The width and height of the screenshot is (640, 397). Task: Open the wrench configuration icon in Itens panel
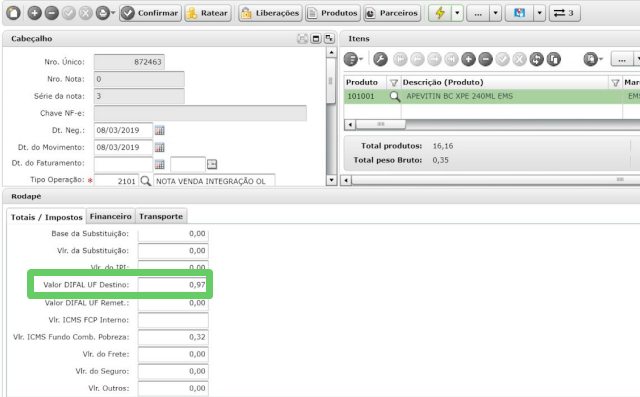tap(380, 59)
